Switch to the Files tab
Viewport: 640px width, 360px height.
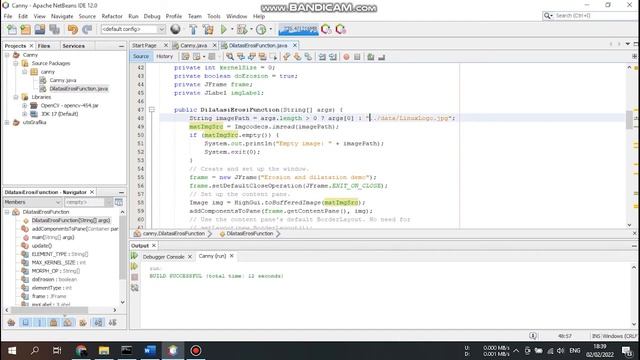tap(44, 46)
